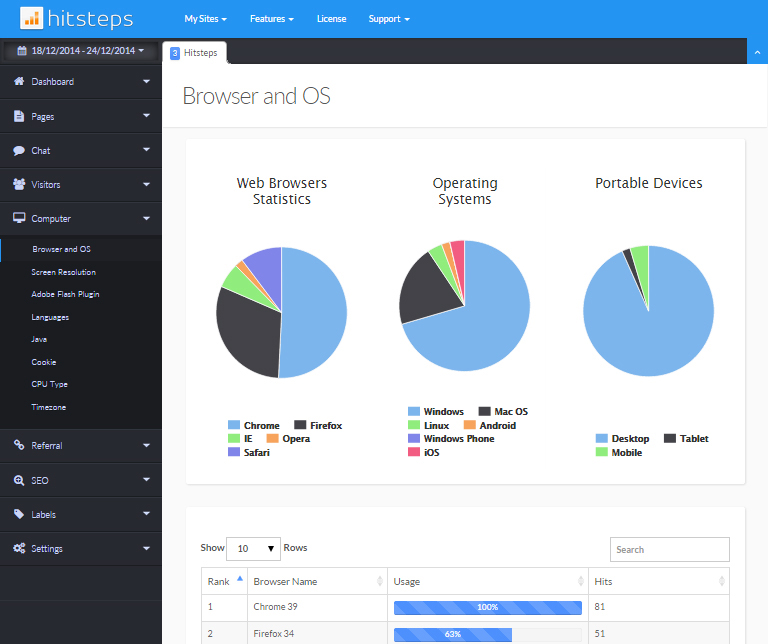Click the Dashboard home icon
Viewport: 768px width, 644px height.
click(19, 82)
